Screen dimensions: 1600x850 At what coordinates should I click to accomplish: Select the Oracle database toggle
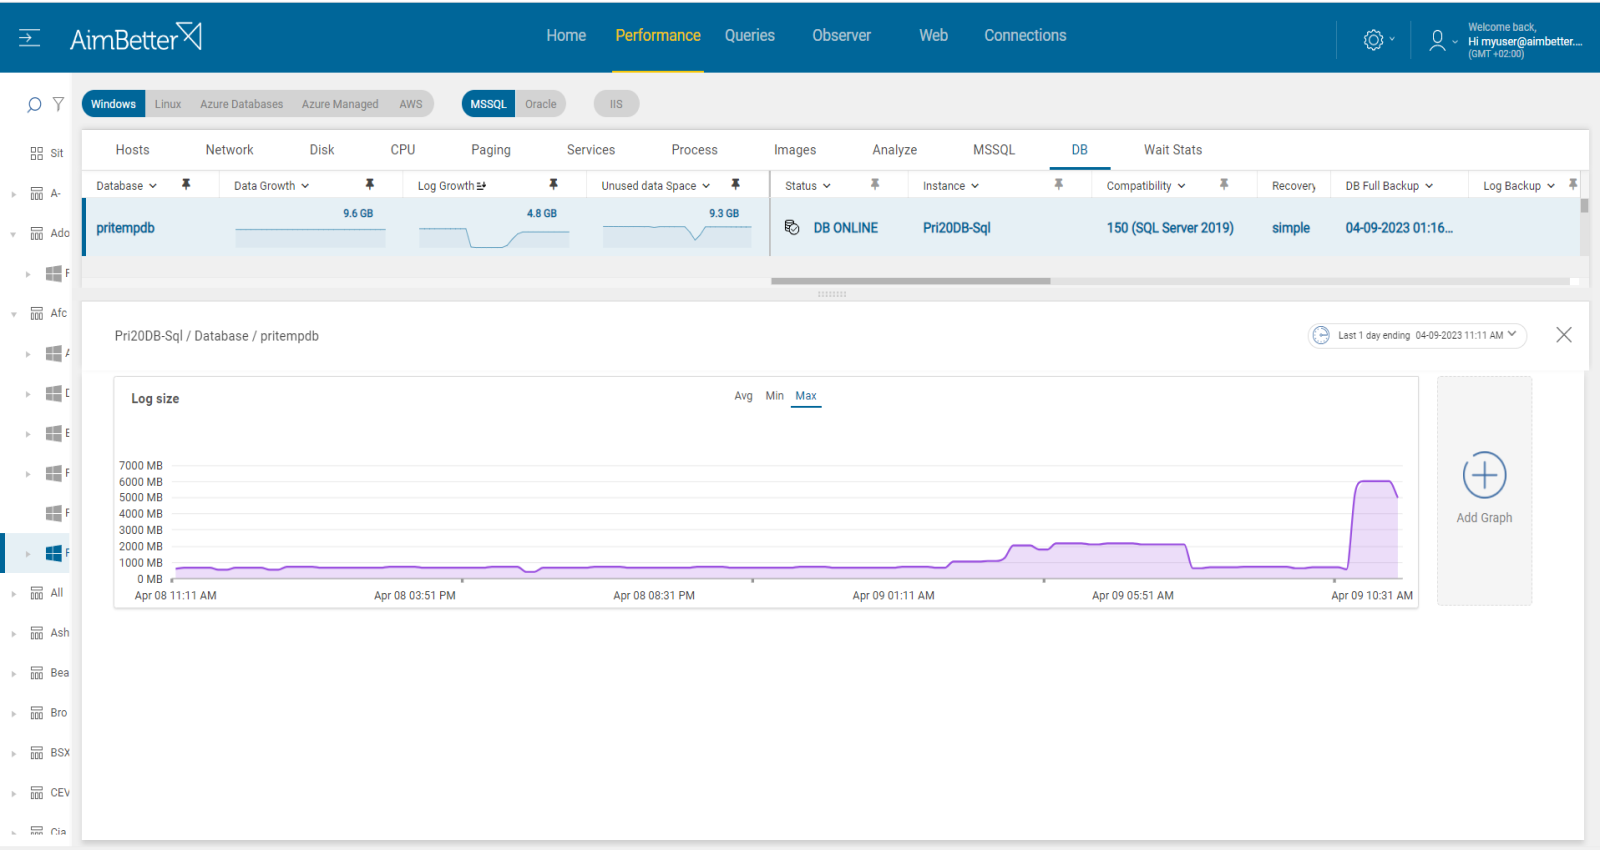541,104
